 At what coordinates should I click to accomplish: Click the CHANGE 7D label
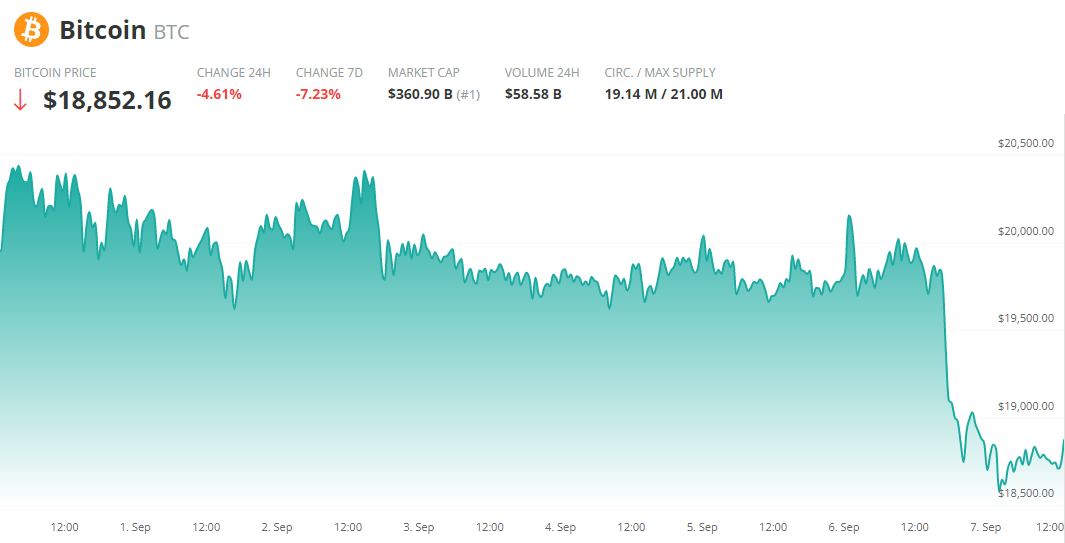click(329, 72)
